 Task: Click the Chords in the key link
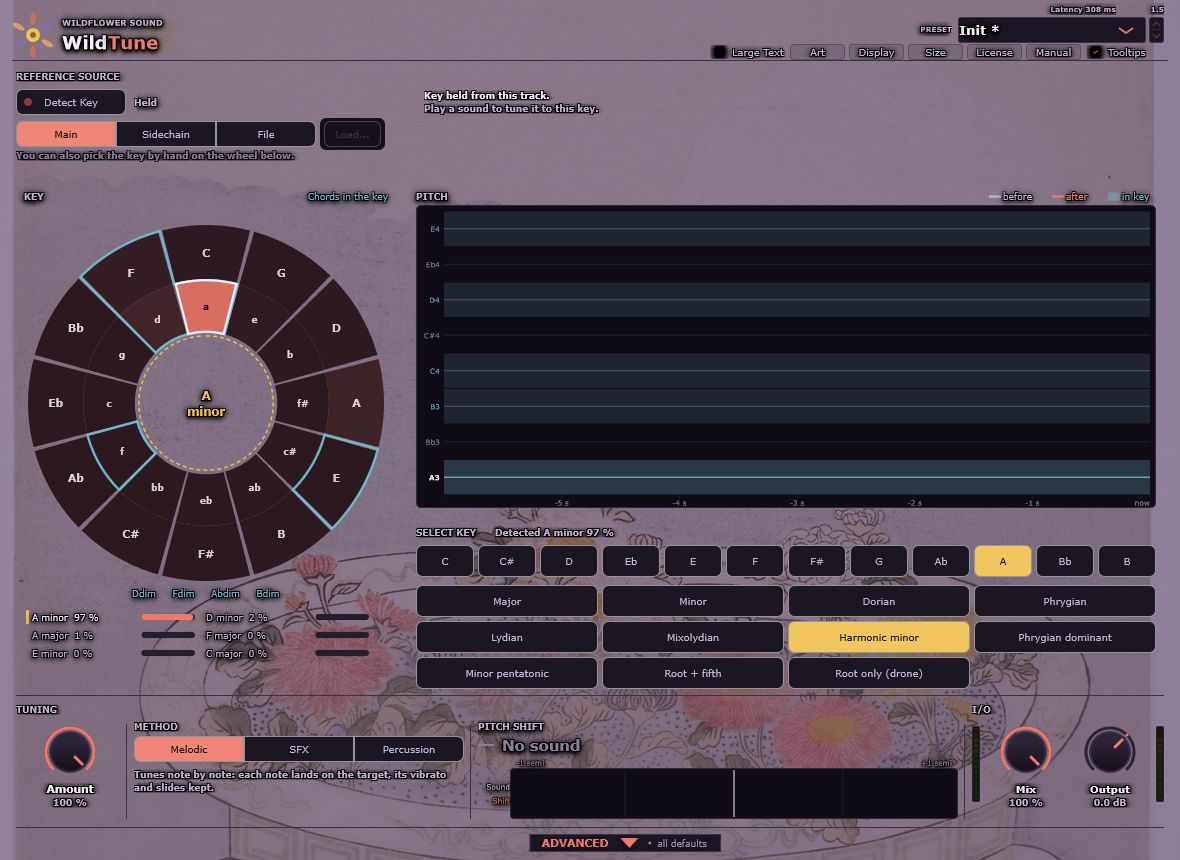point(348,196)
